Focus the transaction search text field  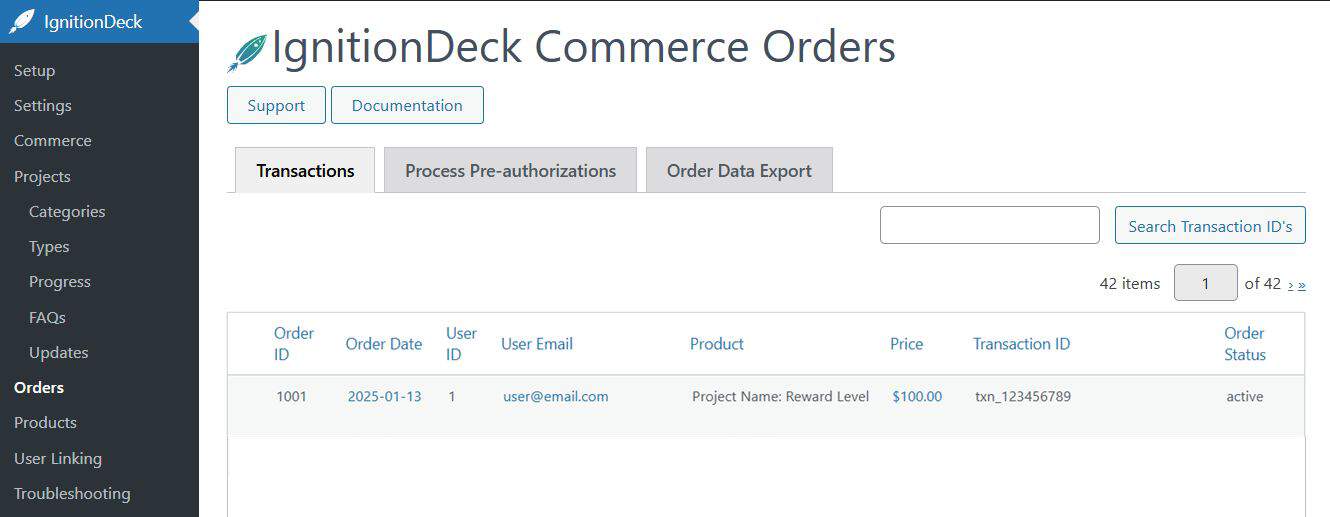coord(989,225)
